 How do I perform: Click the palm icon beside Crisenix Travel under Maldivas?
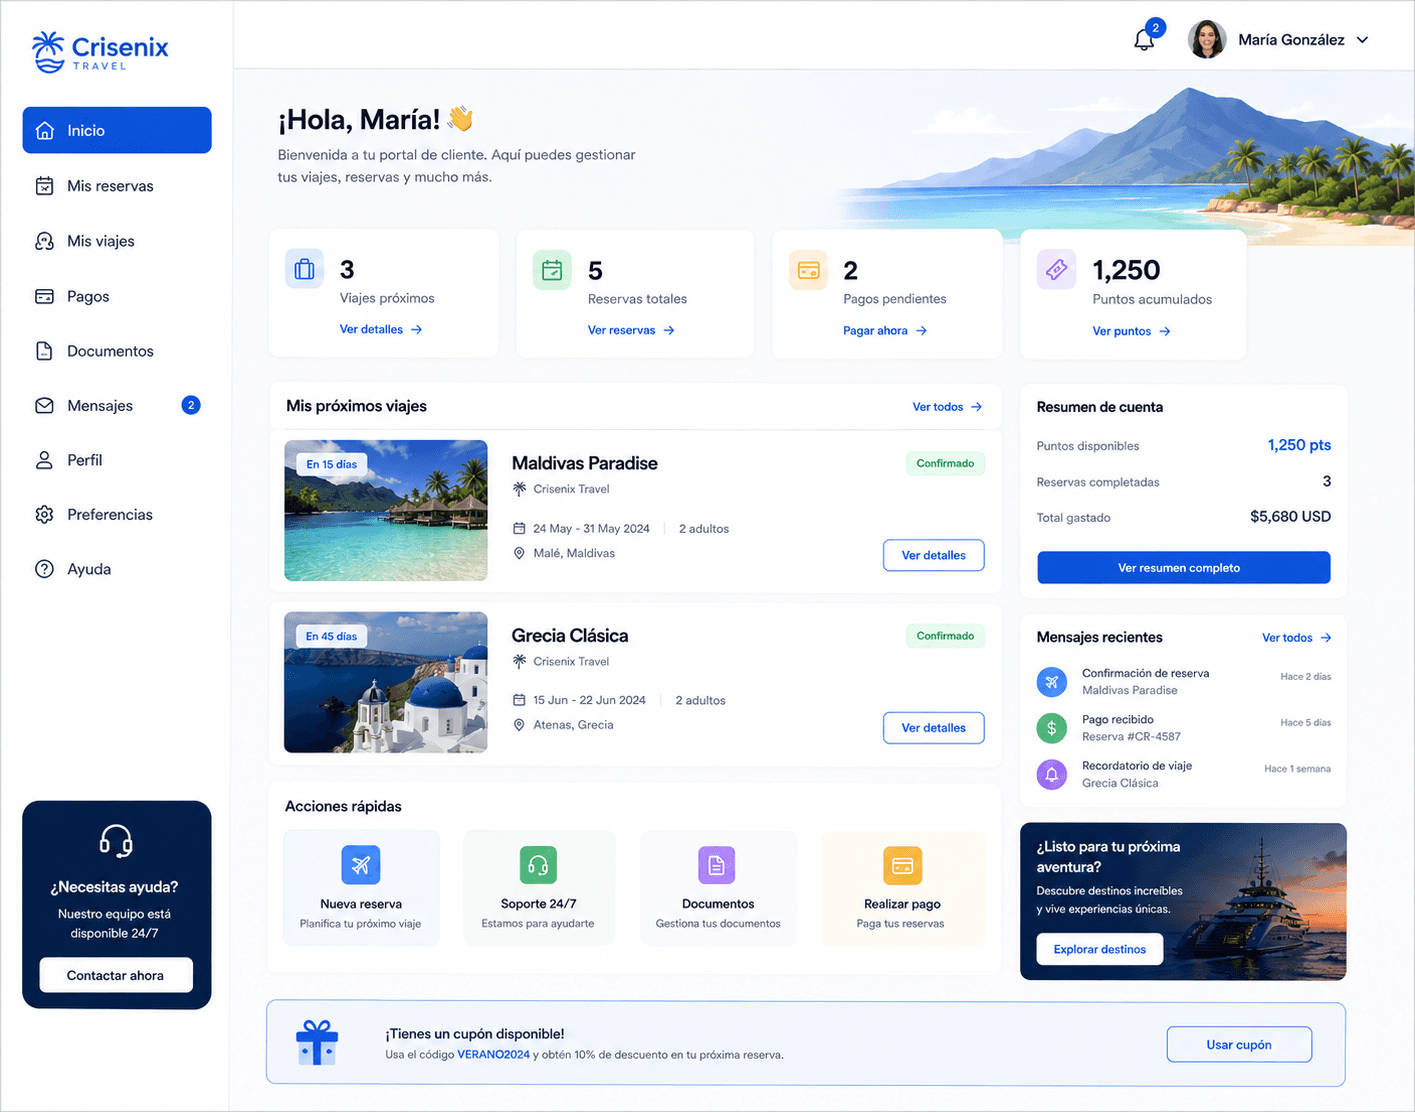coord(519,489)
